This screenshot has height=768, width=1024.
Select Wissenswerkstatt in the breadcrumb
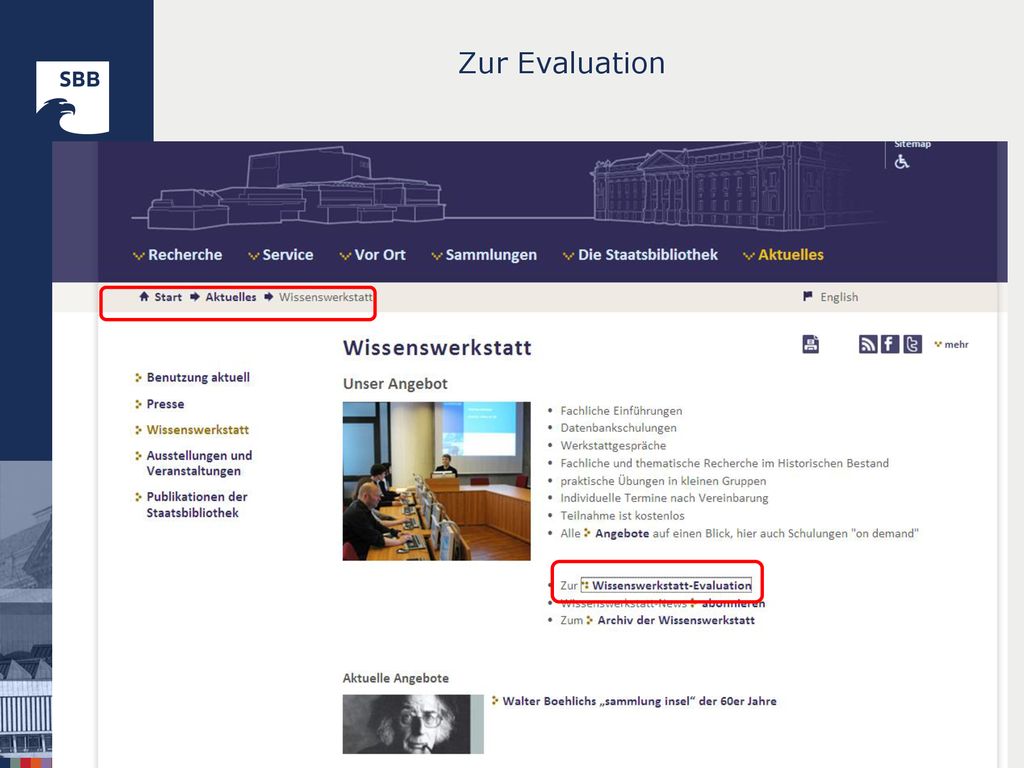326,297
